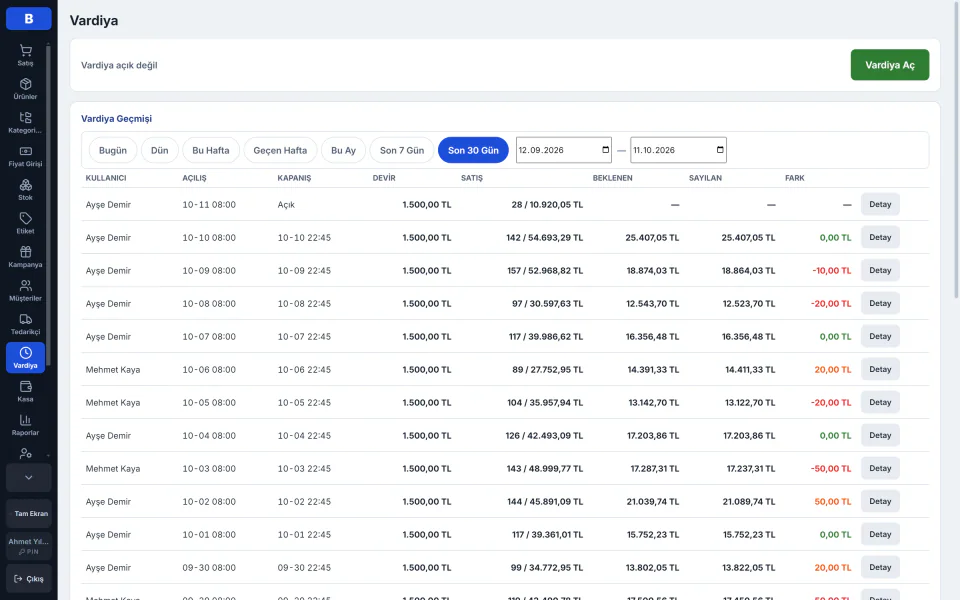Filter shift history by Dün

[x=160, y=150]
